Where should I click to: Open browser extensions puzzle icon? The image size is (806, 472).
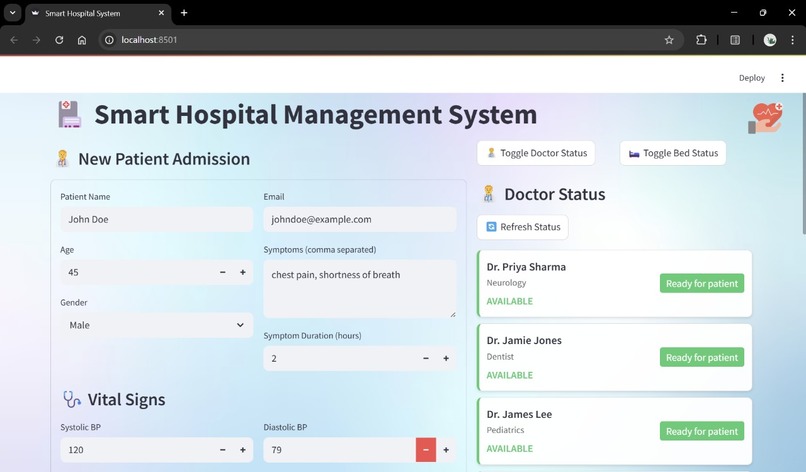[x=701, y=40]
